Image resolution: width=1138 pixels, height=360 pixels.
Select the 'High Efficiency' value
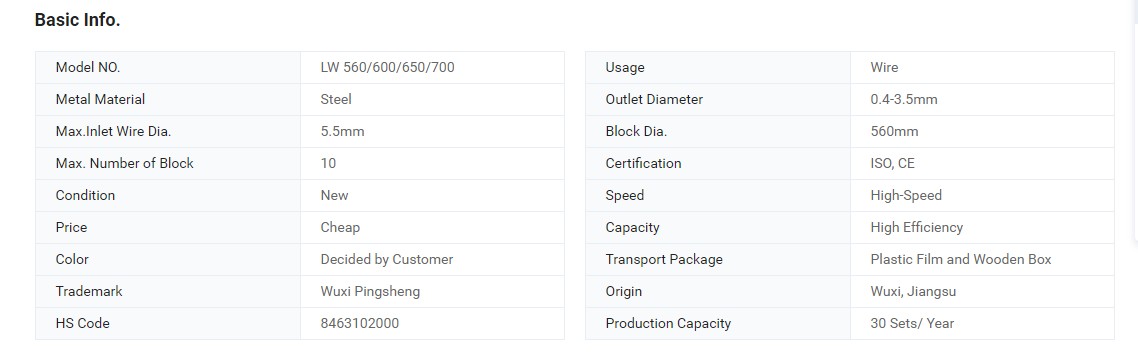917,227
